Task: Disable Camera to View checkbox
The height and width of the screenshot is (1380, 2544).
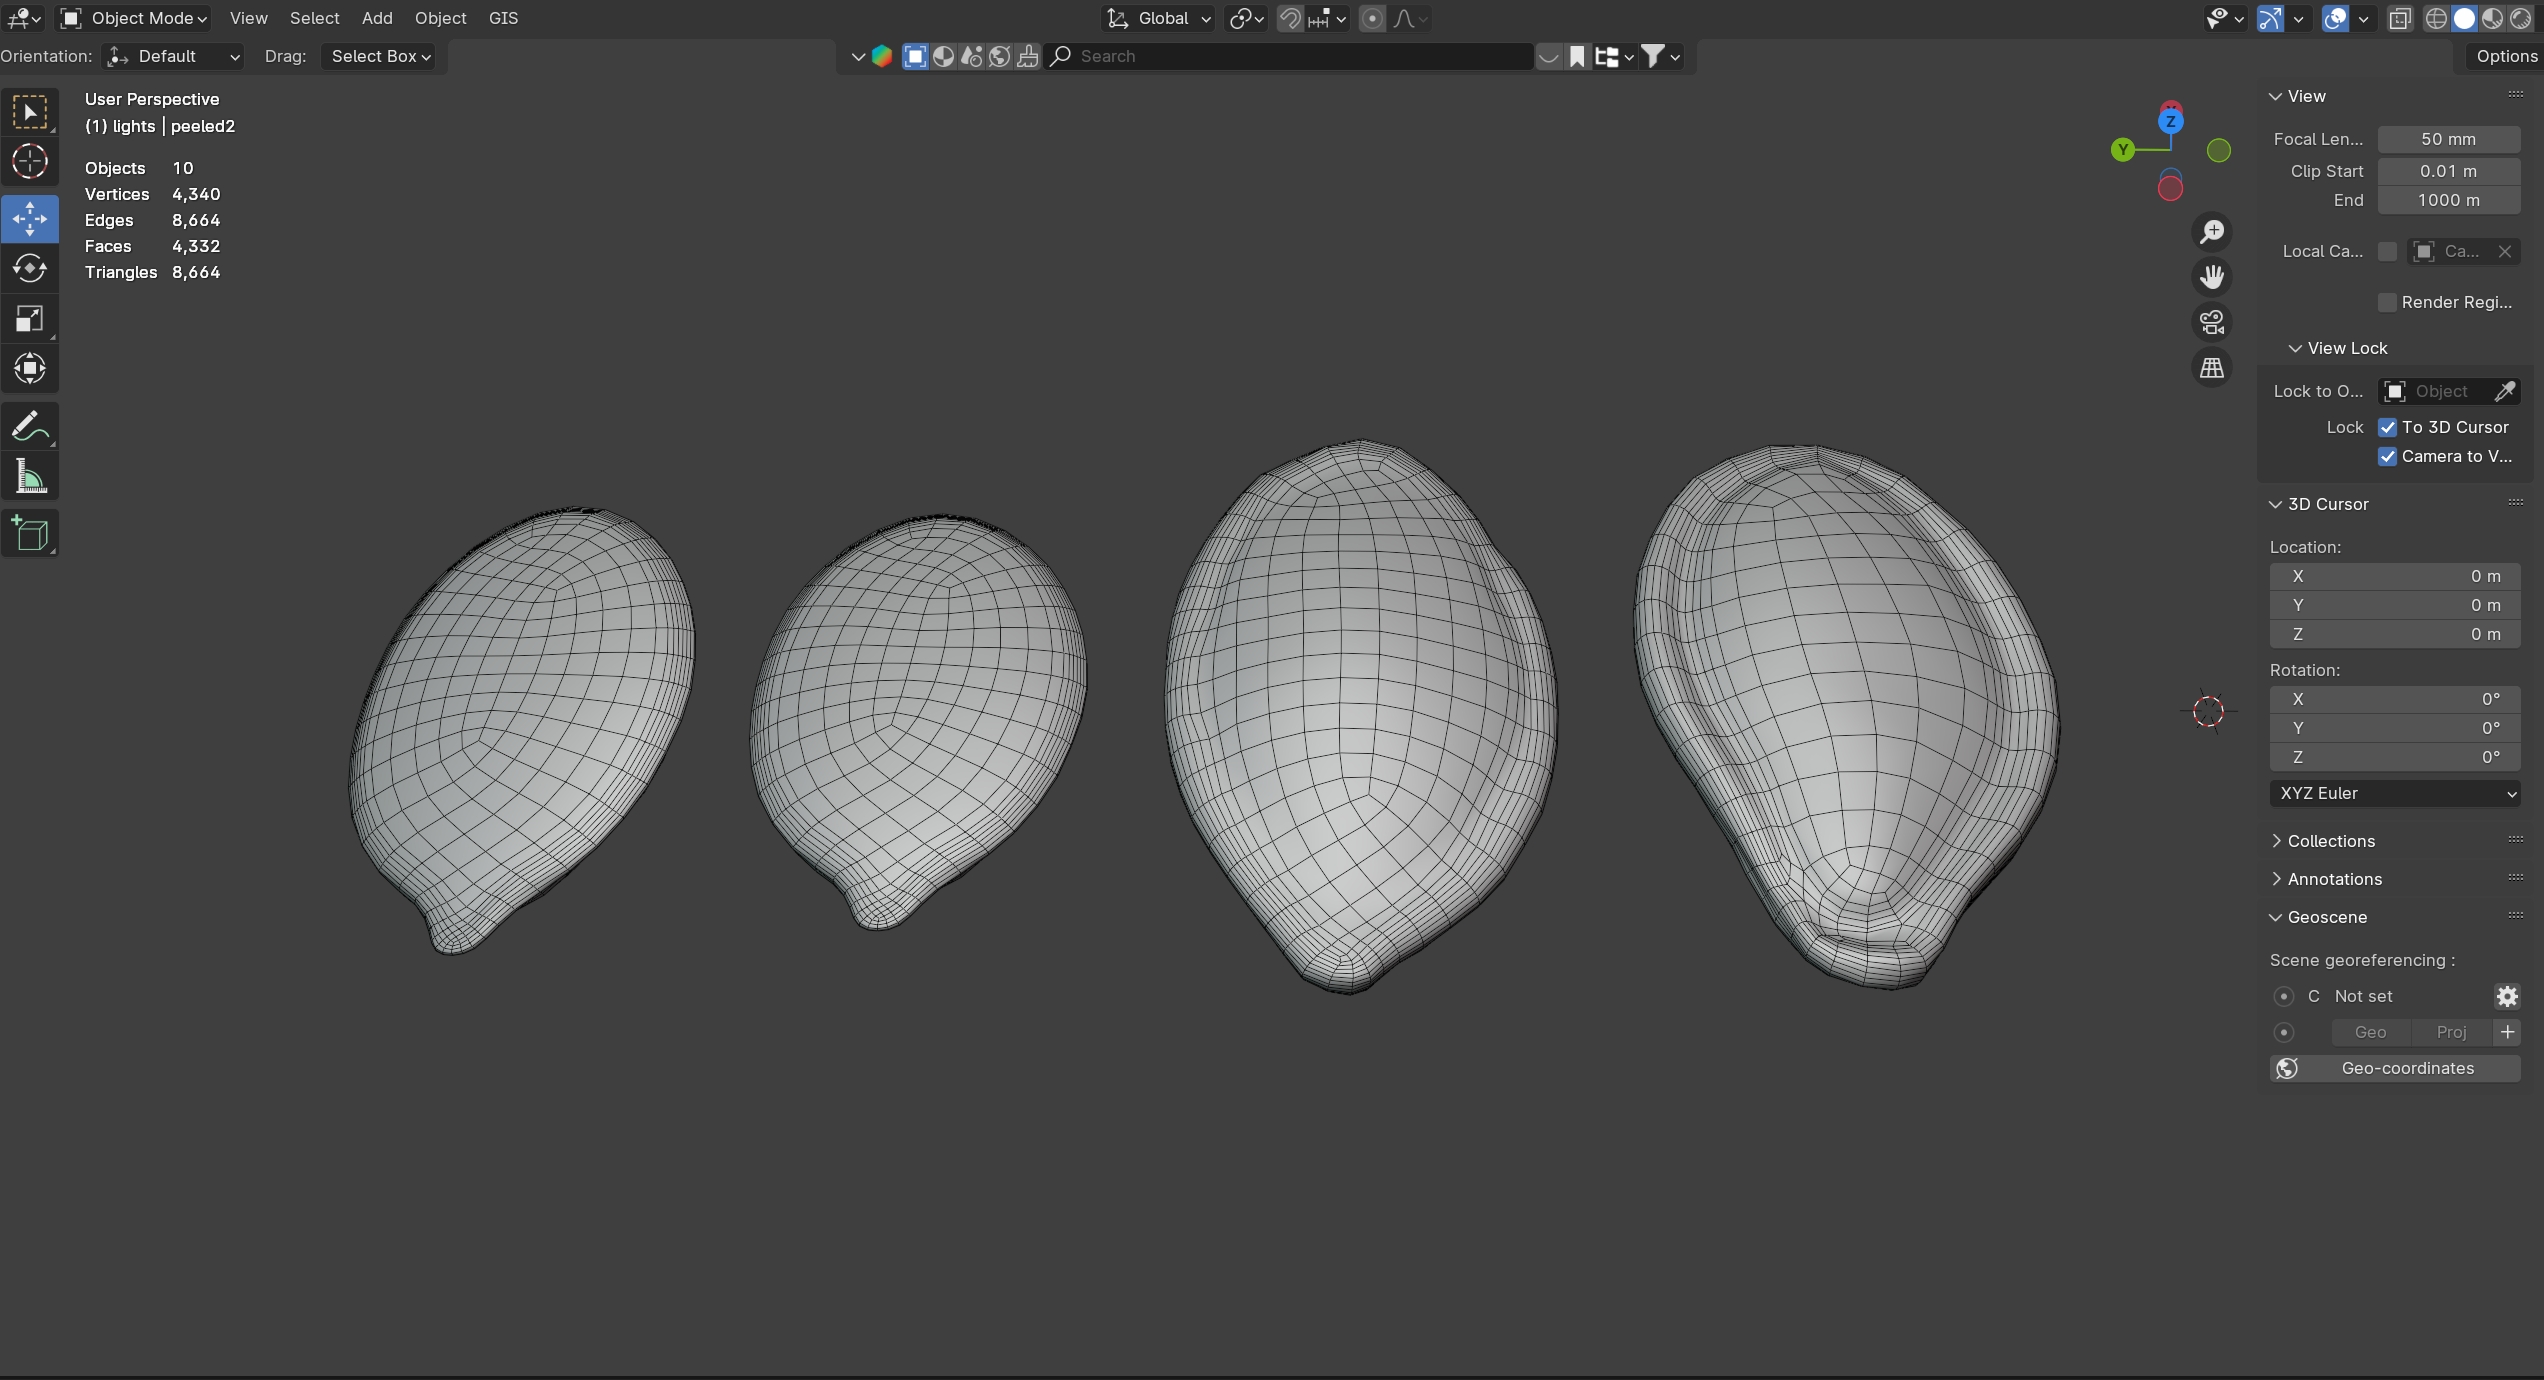Action: 2388,456
